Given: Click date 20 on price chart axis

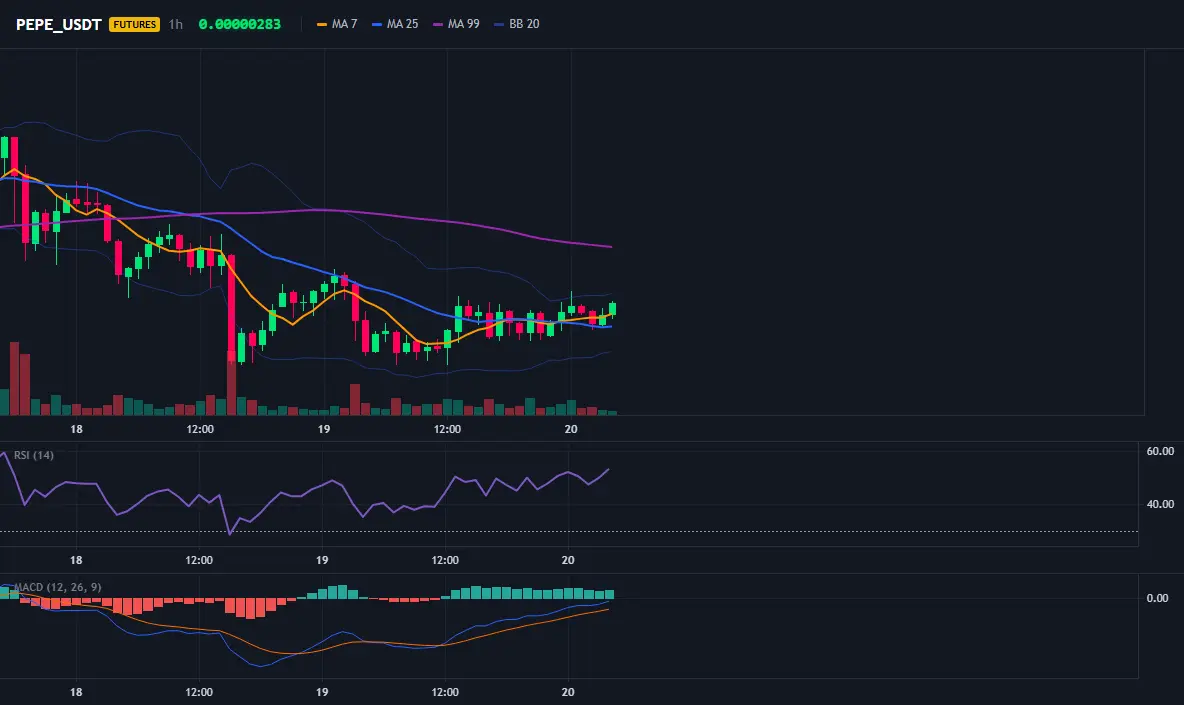Looking at the screenshot, I should [571, 429].
